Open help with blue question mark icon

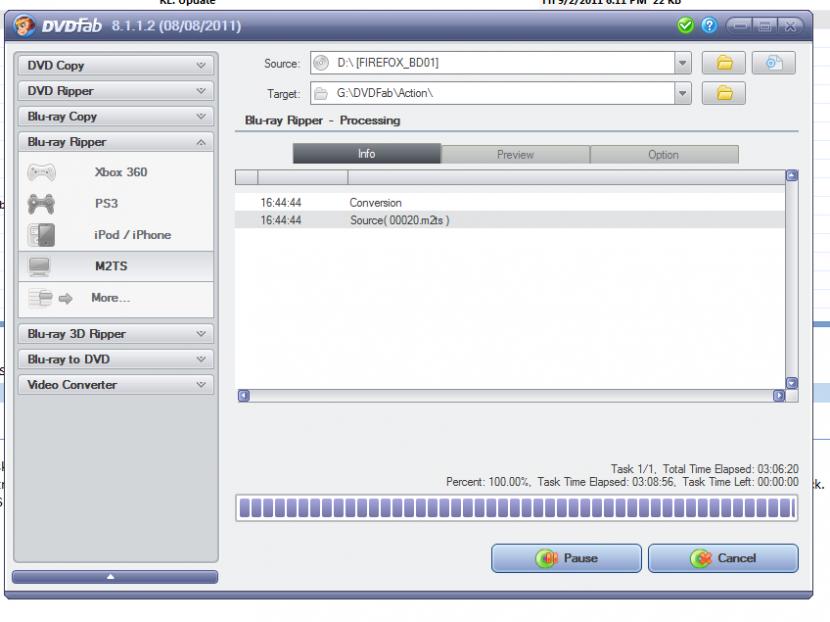[709, 25]
